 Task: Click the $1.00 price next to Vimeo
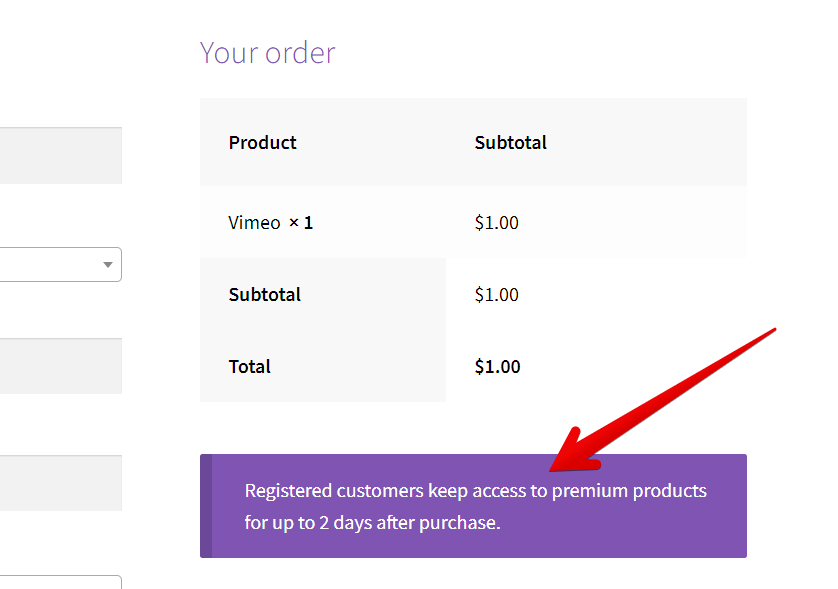[496, 222]
